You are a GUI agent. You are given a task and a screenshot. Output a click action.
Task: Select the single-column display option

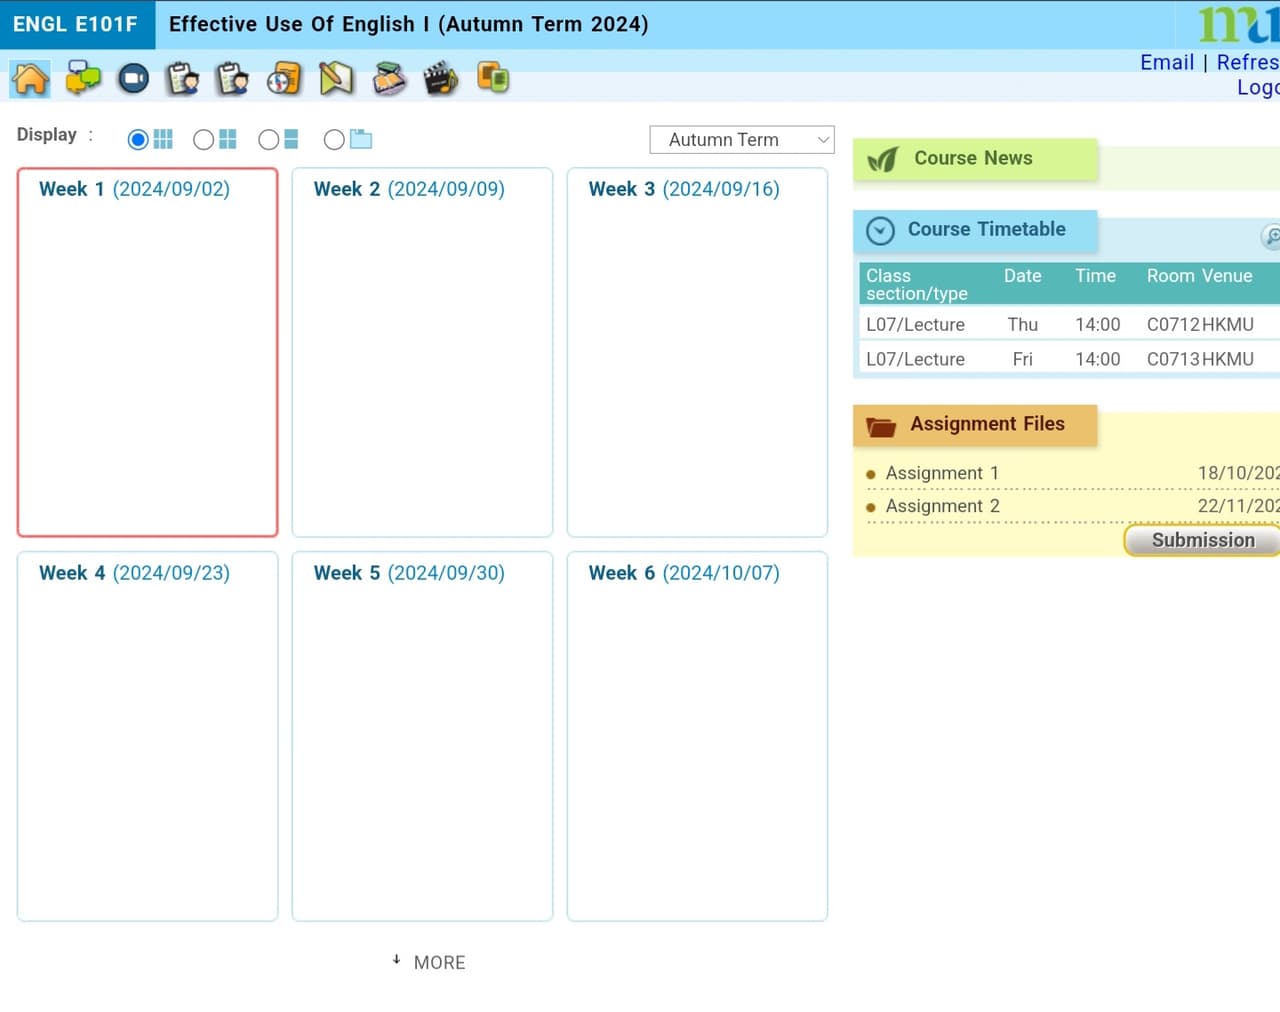point(269,140)
